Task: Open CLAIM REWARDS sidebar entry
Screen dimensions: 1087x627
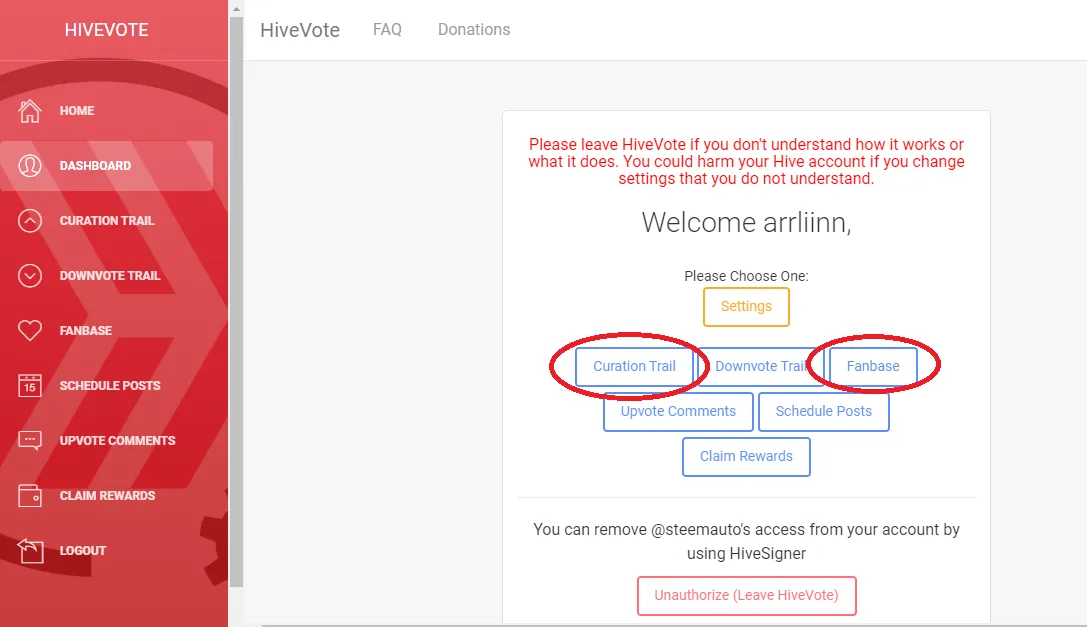Action: point(107,495)
